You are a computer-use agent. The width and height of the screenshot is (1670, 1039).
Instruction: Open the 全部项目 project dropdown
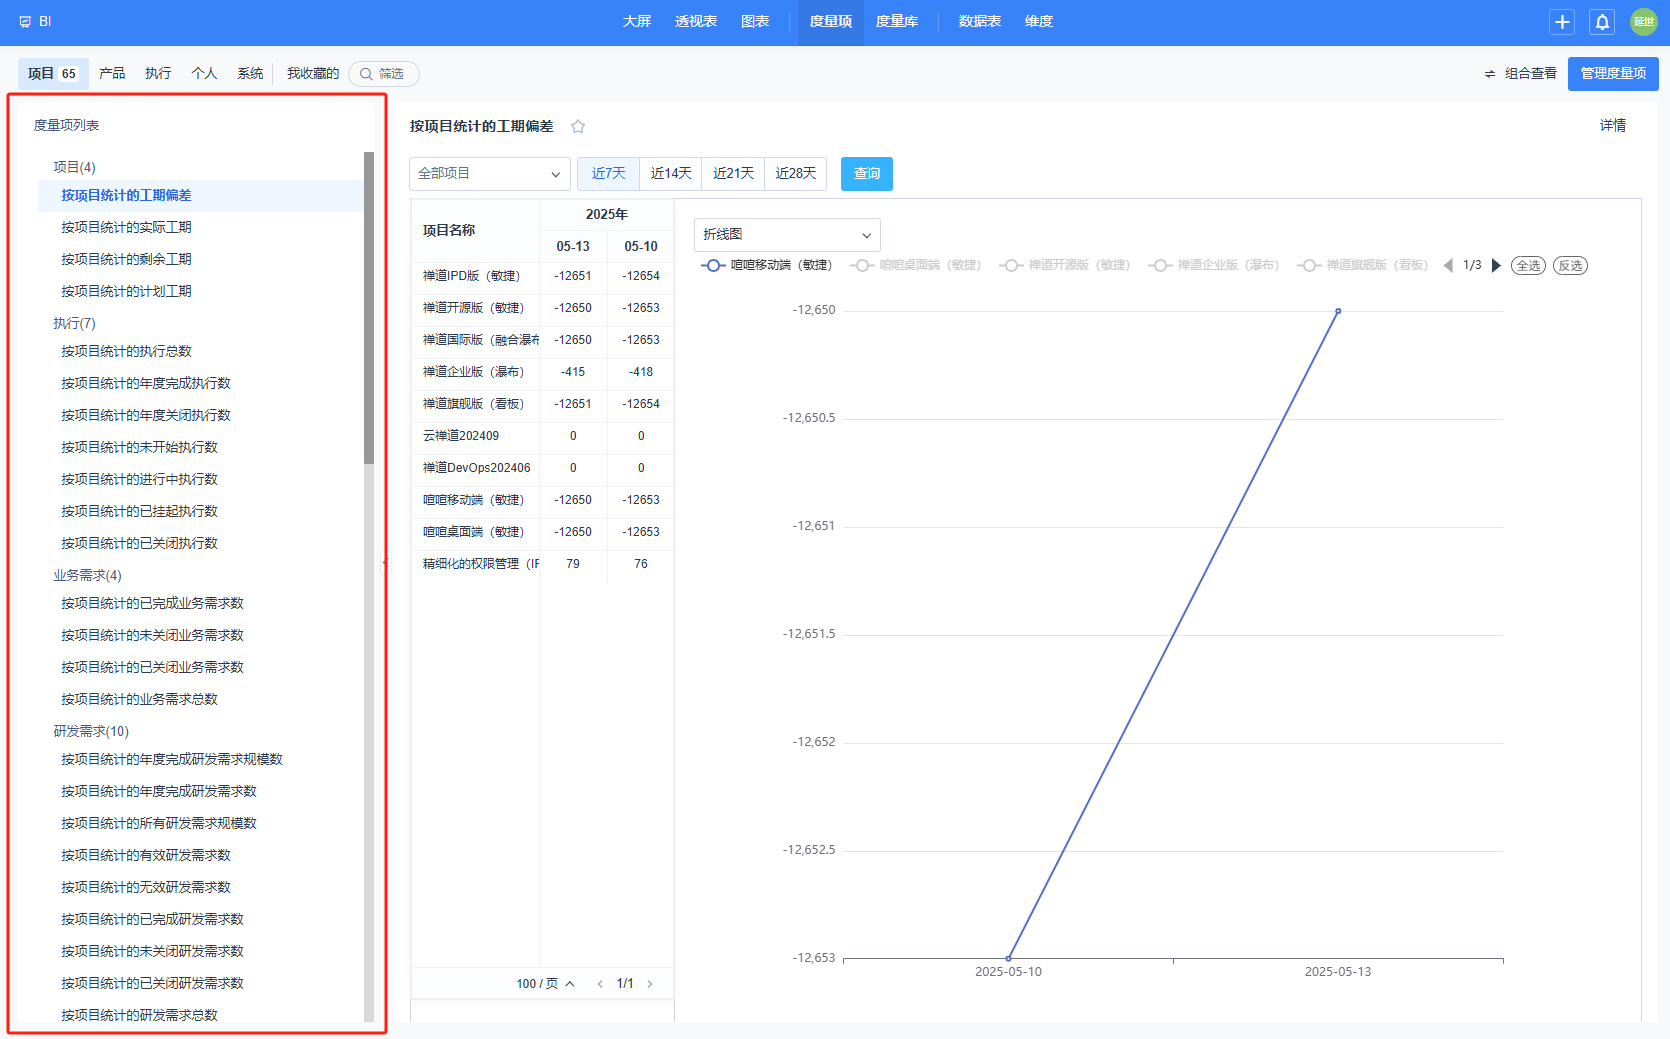point(489,174)
